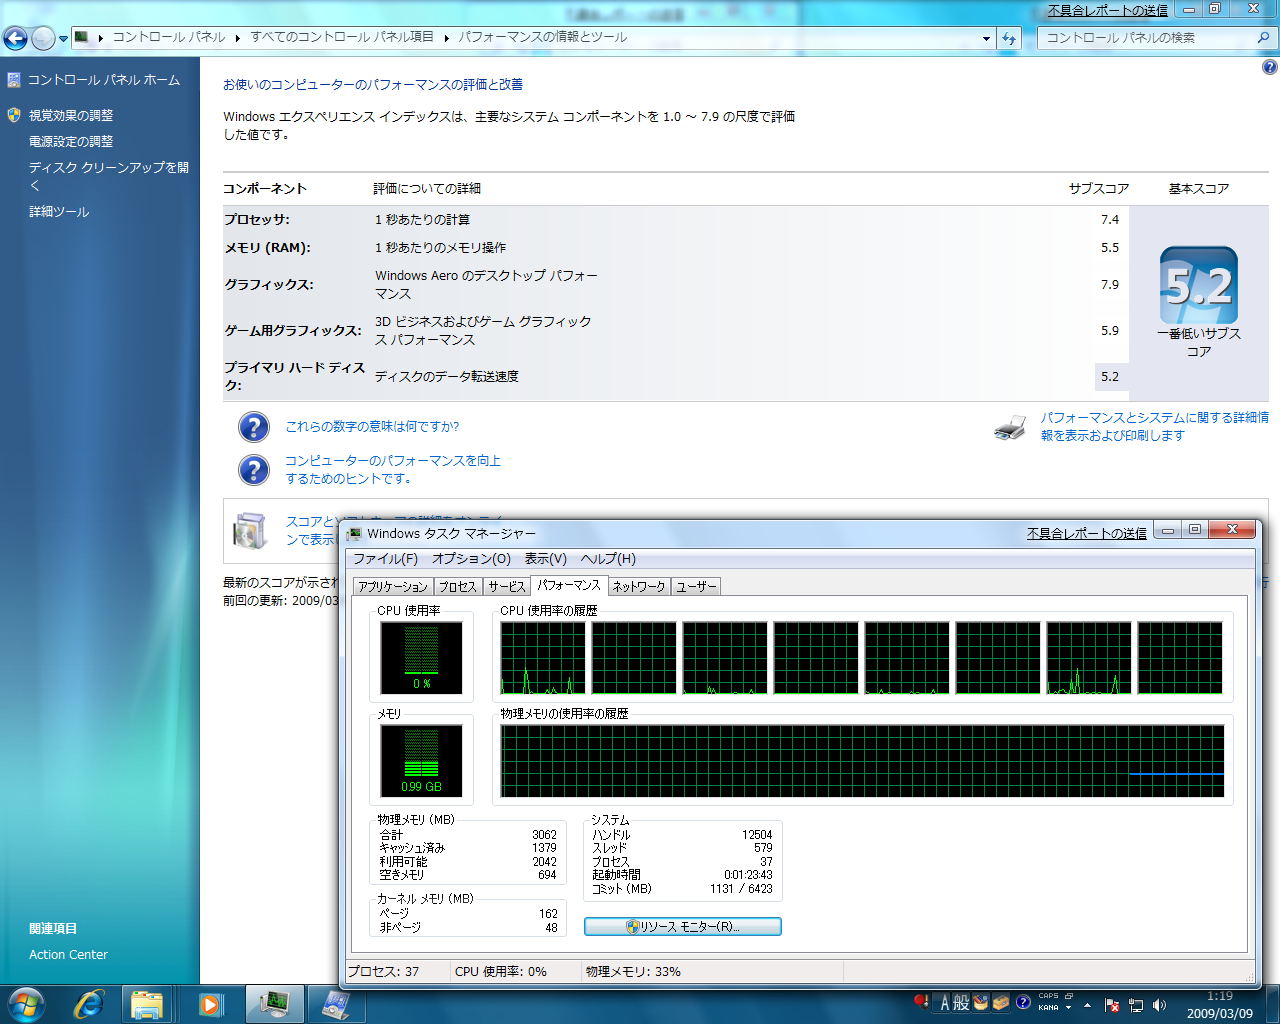Switch to プロセス tab

tap(458, 587)
